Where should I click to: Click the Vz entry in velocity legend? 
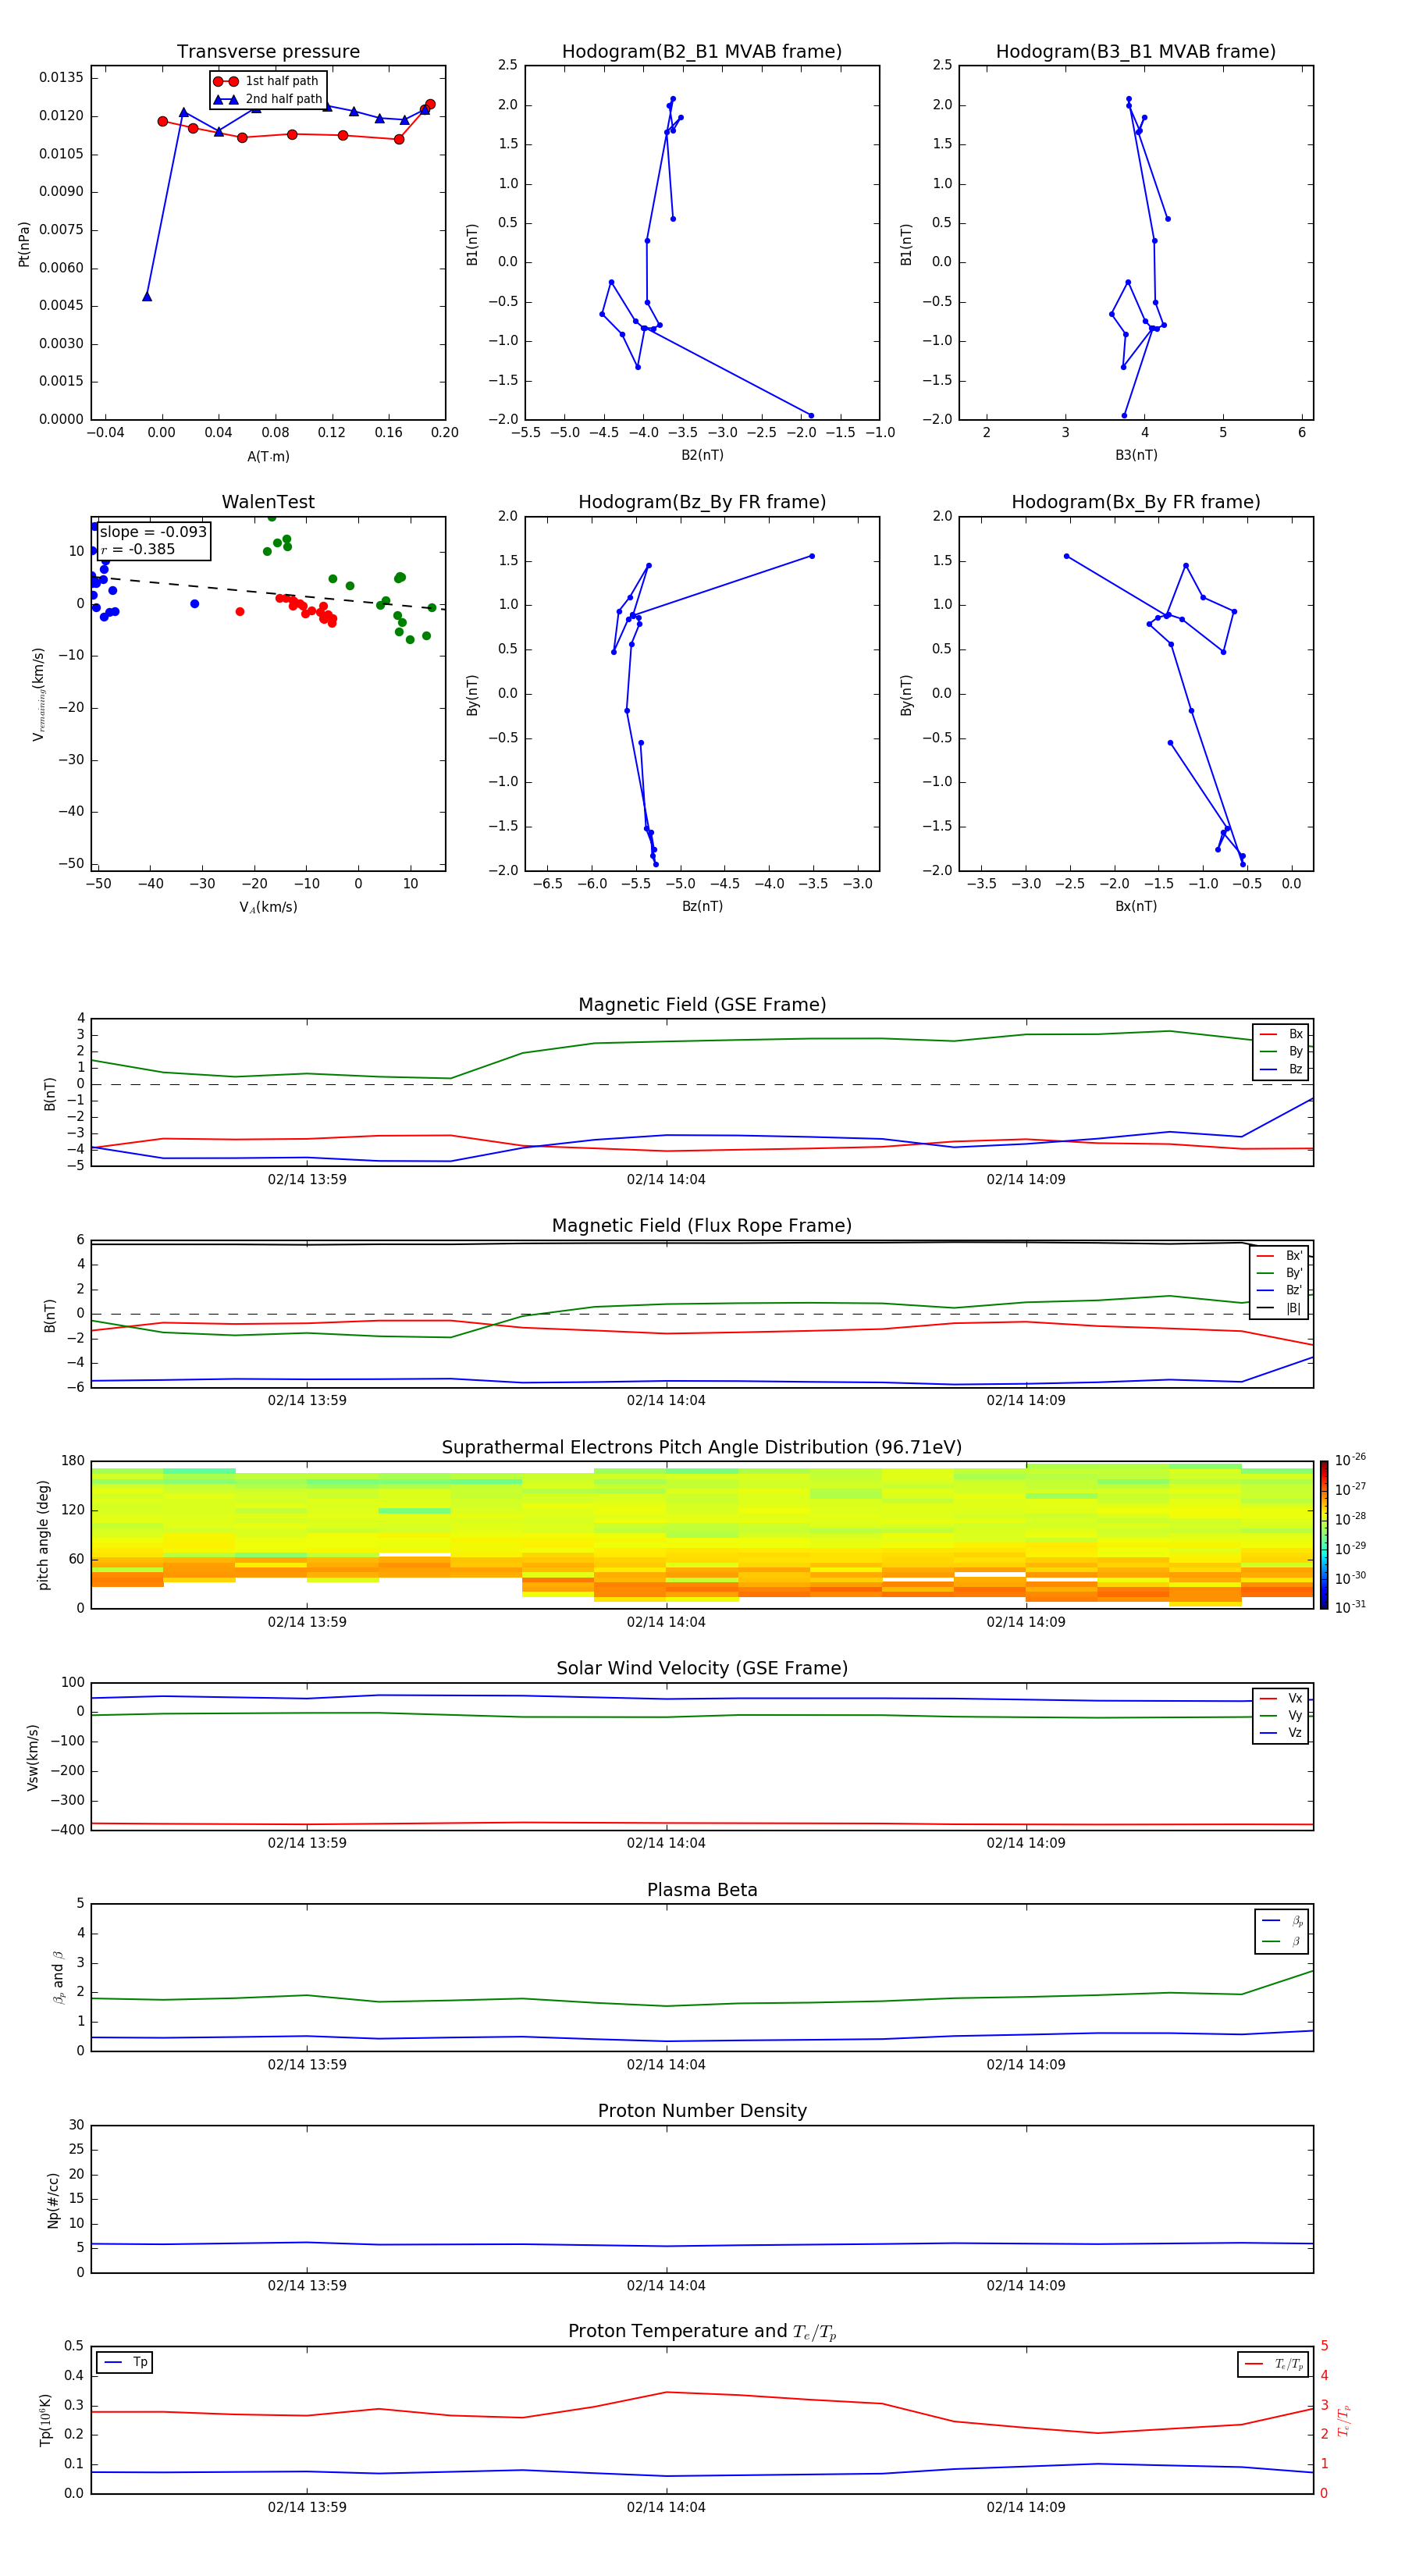click(1281, 1733)
